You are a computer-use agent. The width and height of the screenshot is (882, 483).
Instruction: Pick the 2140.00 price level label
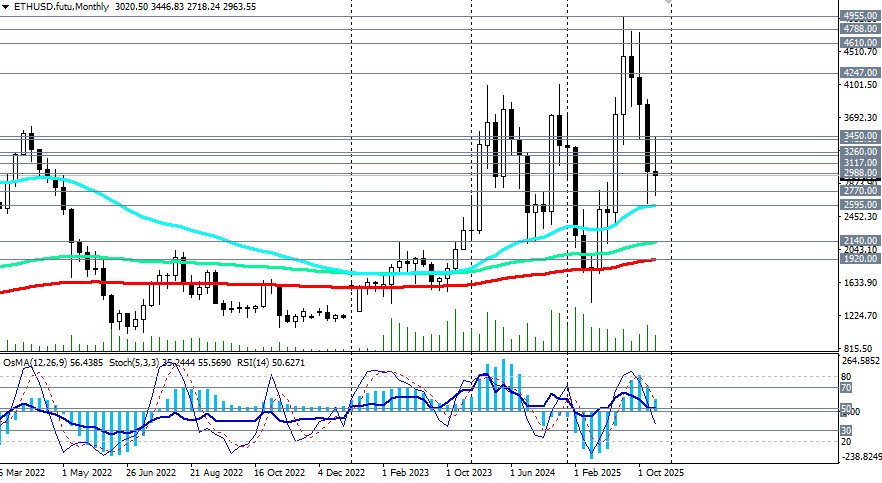(860, 241)
